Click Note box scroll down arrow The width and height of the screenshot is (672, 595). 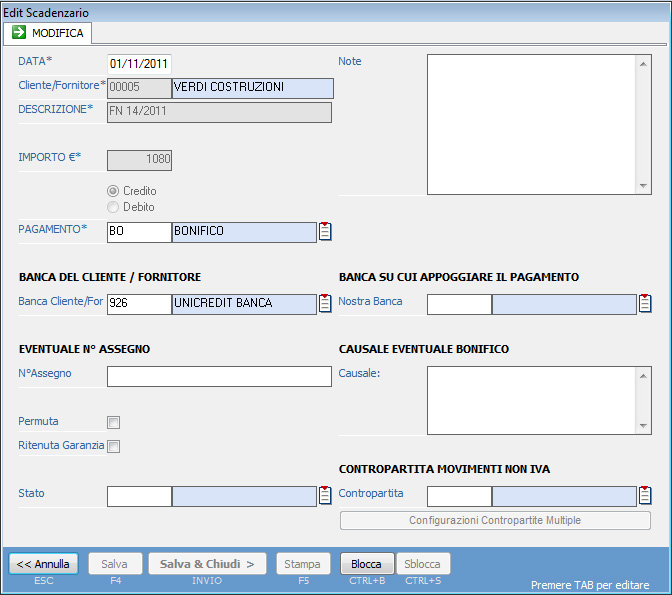tap(643, 186)
